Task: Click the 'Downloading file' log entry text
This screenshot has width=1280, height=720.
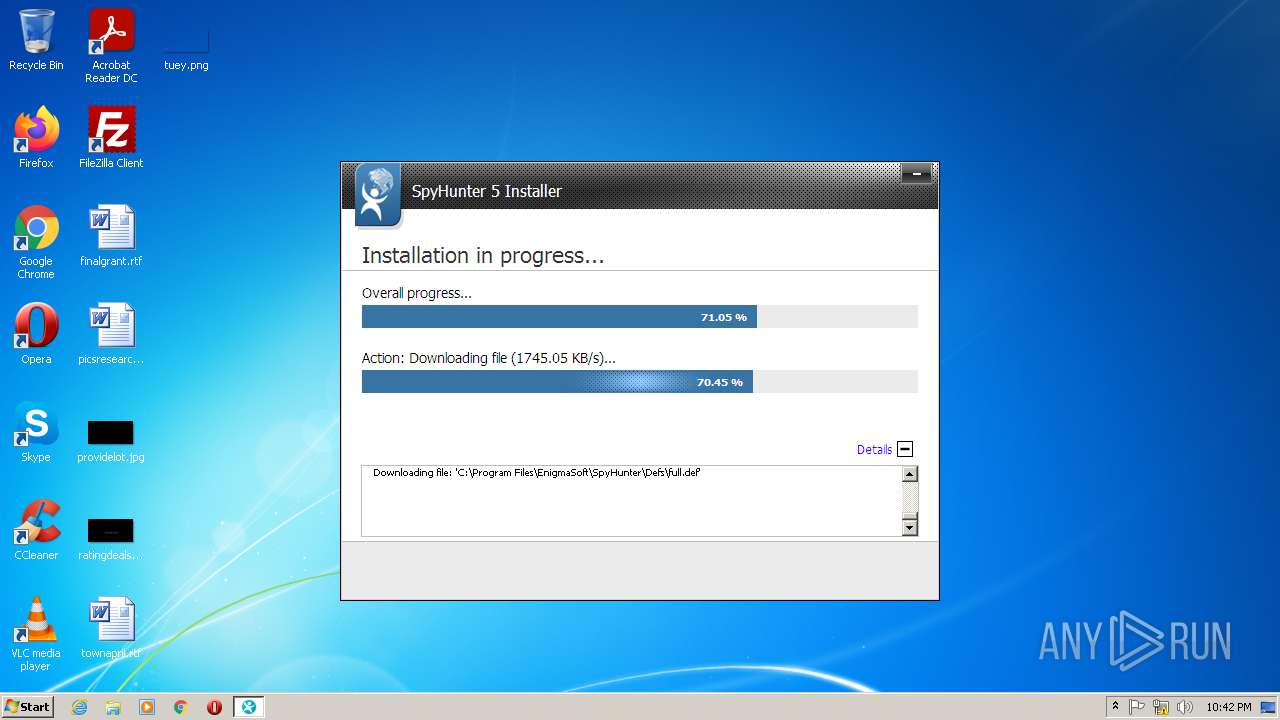Action: [x=536, y=472]
